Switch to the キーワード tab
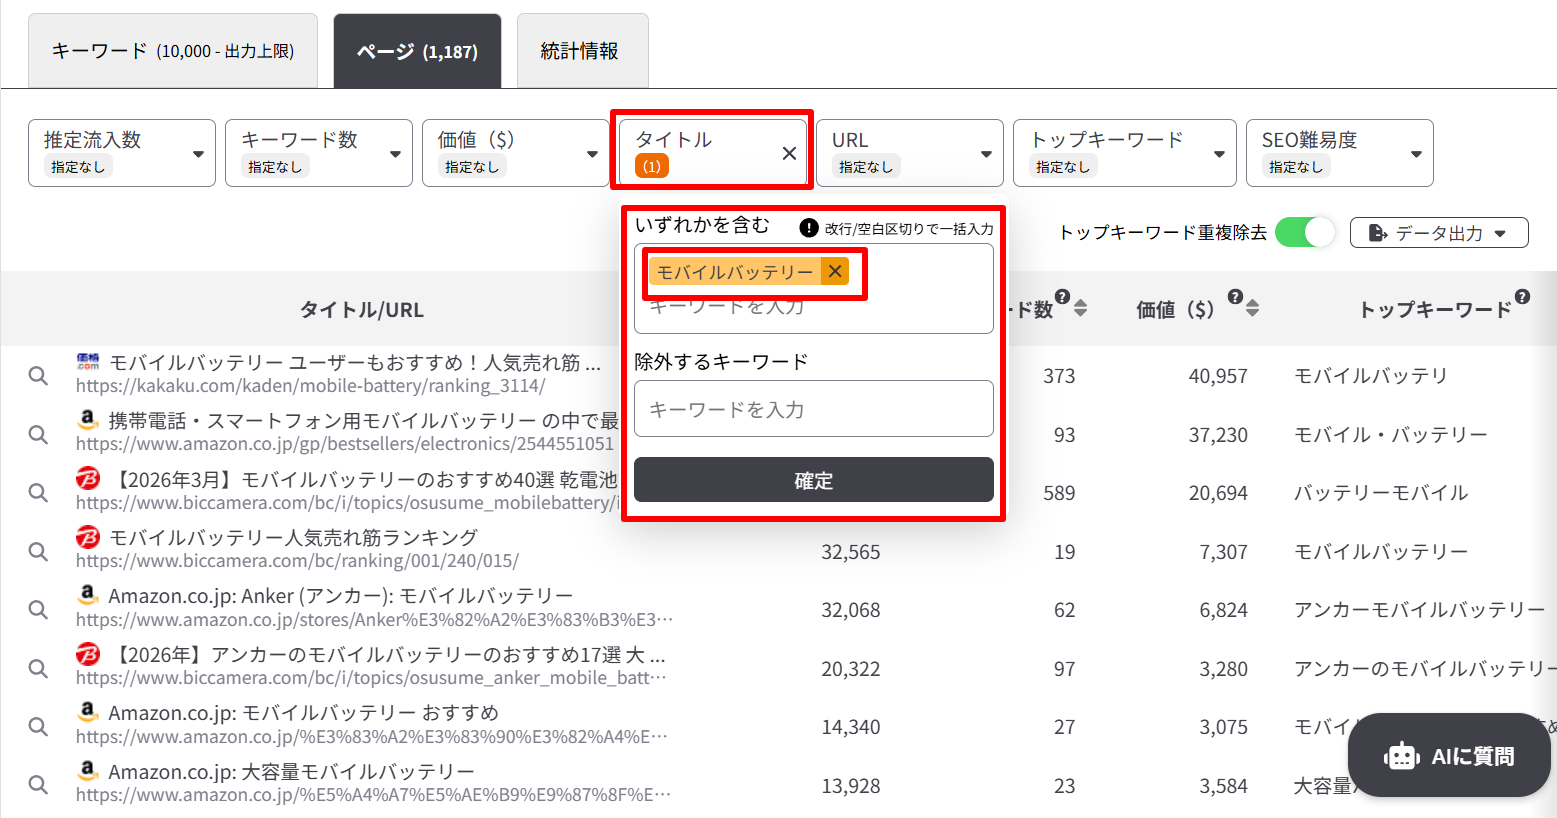This screenshot has height=818, width=1557. pos(172,51)
